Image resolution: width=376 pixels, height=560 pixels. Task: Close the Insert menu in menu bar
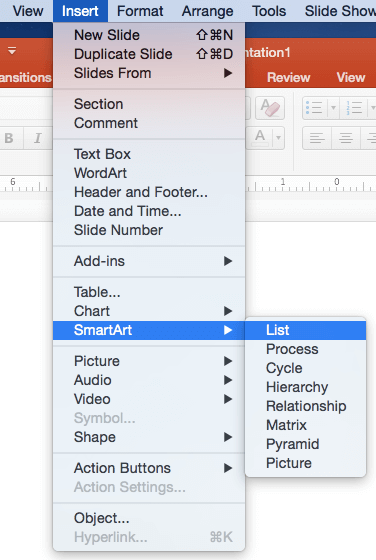(80, 11)
